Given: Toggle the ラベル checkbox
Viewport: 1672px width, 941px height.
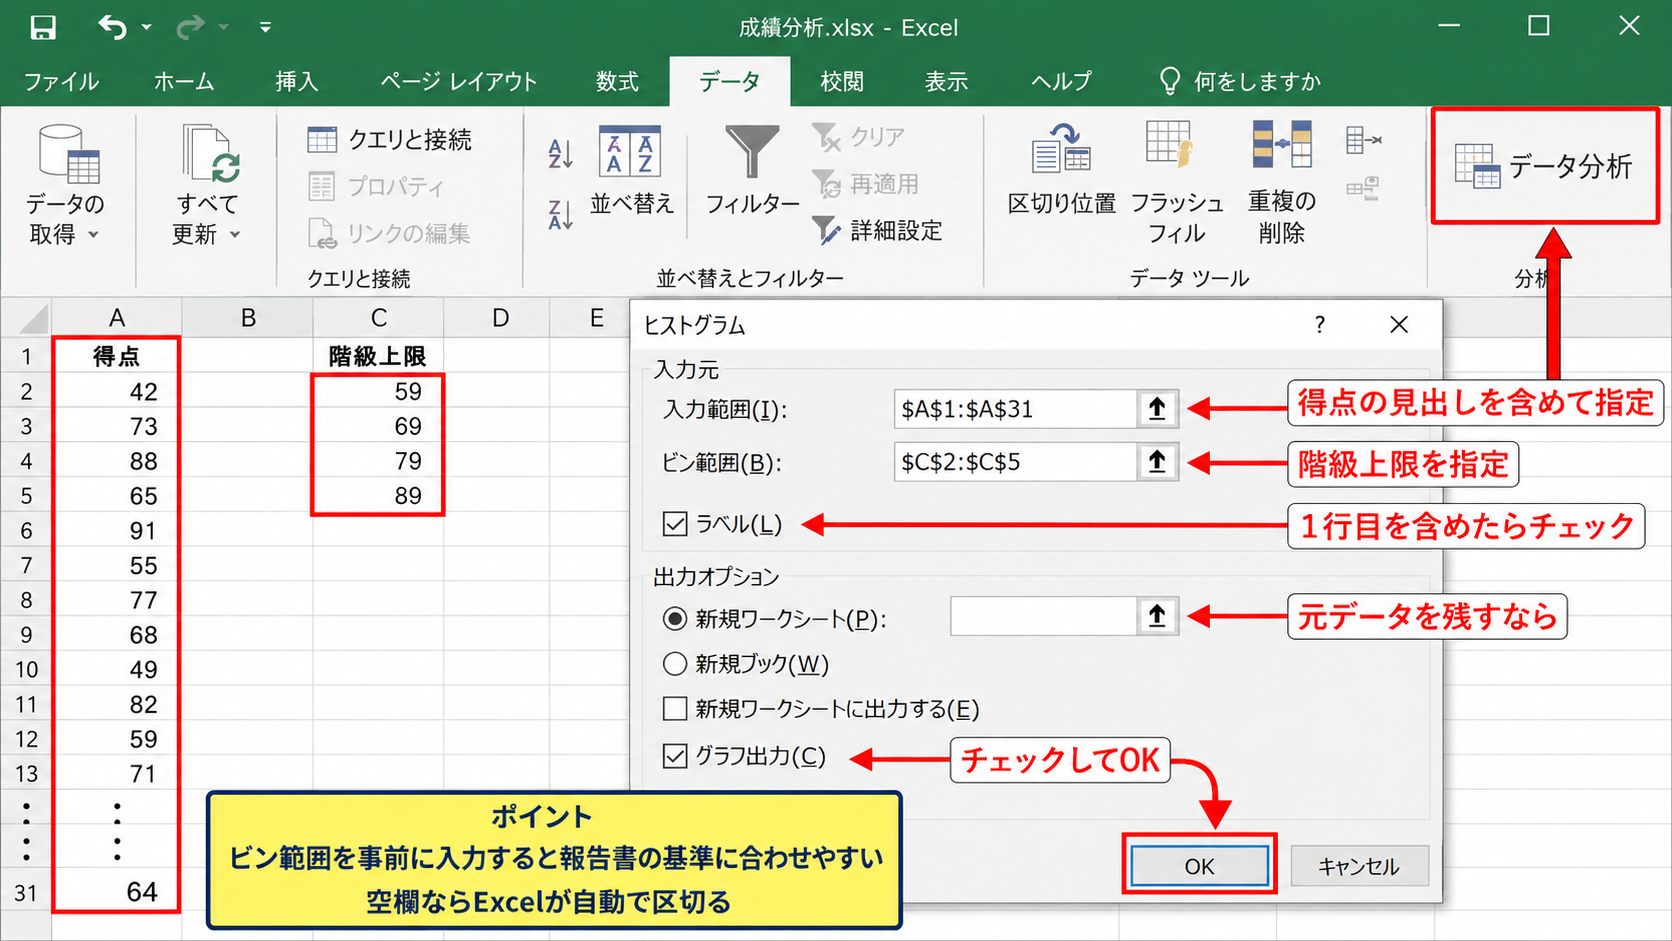Looking at the screenshot, I should coord(675,523).
